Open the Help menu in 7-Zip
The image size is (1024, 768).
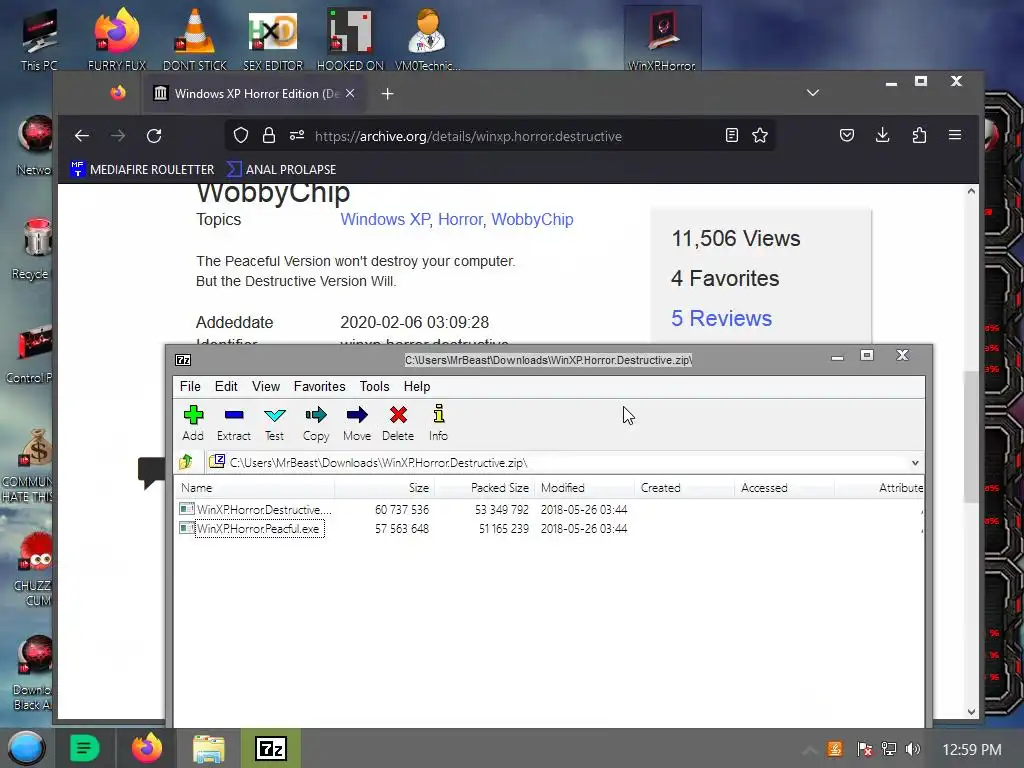coord(417,387)
